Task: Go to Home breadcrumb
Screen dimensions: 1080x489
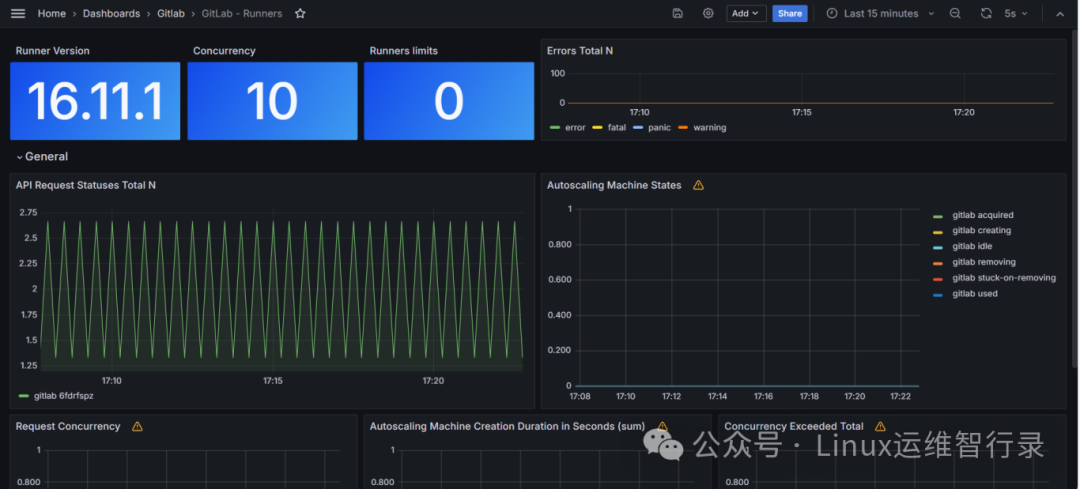Action: 52,13
